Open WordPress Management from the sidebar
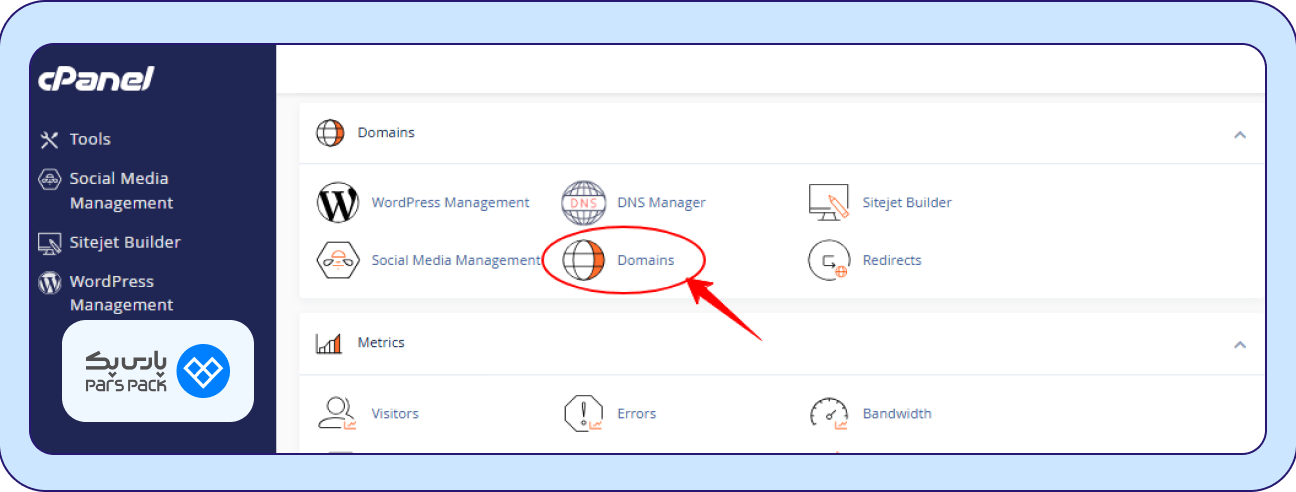Screen dimensions: 1296x492 click(x=121, y=293)
